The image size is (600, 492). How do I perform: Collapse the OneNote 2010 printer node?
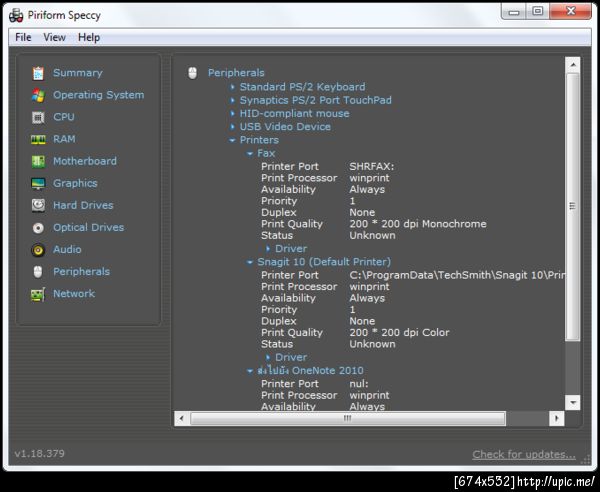(249, 371)
